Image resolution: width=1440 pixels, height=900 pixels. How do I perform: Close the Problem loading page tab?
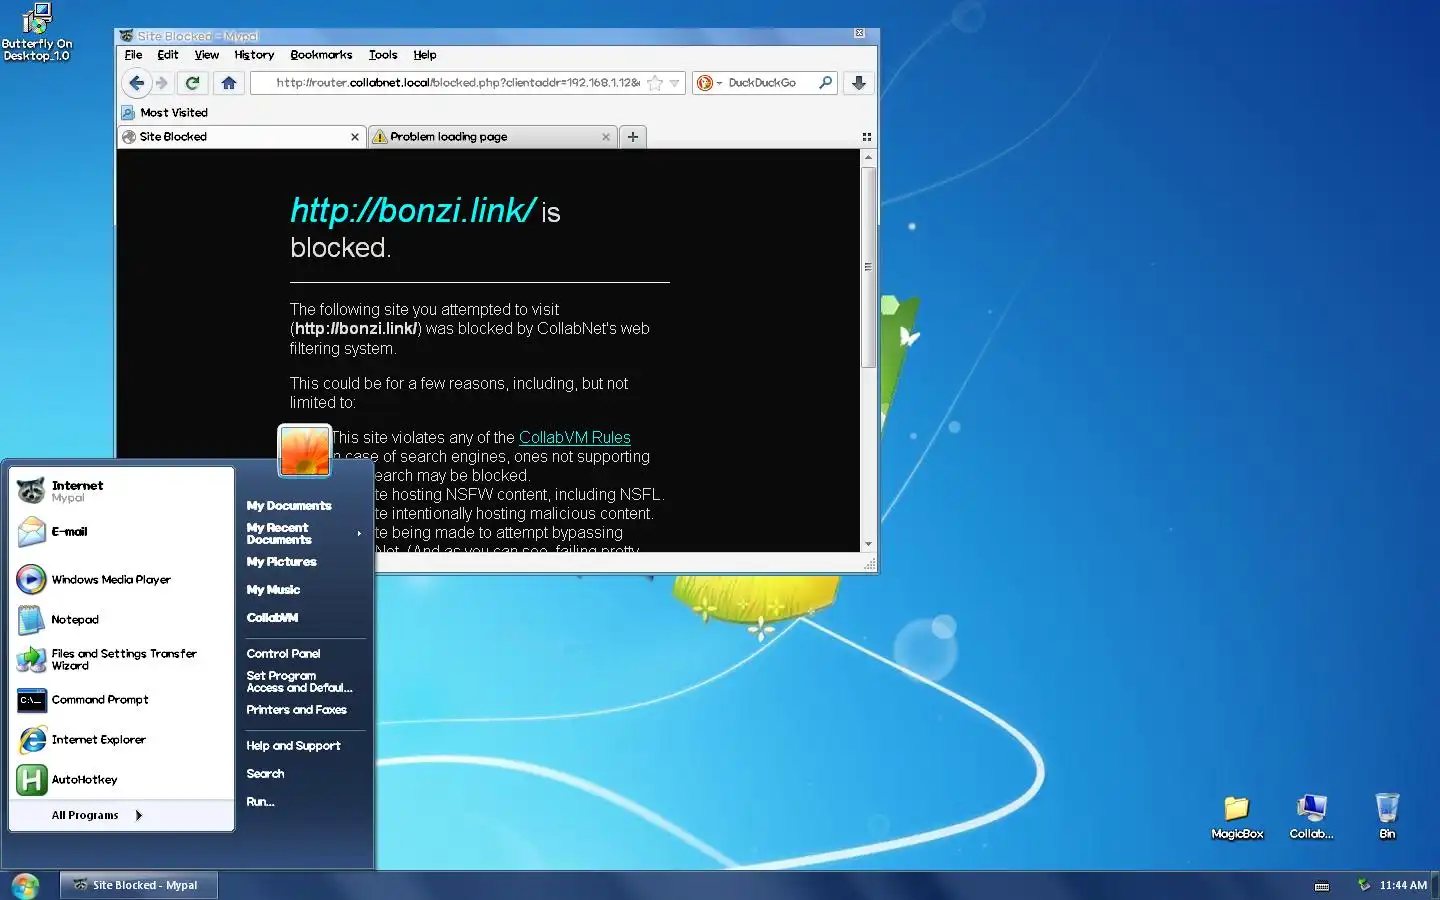tap(605, 137)
